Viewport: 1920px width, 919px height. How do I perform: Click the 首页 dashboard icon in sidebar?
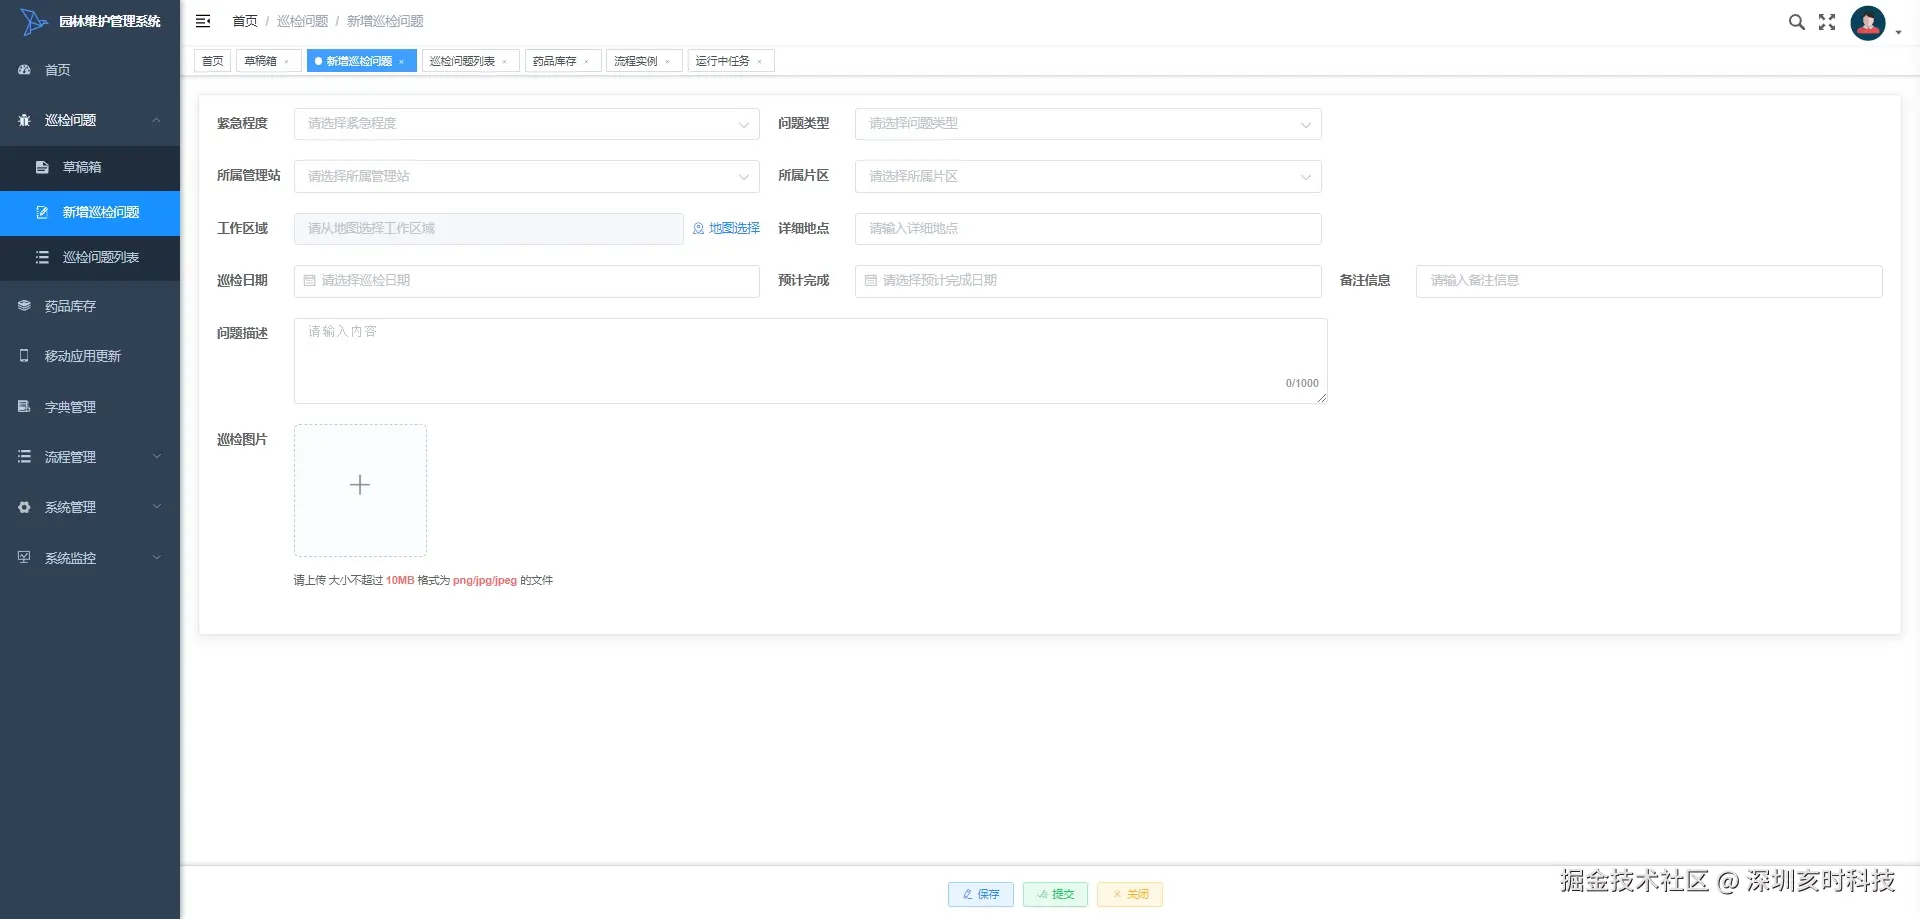coord(24,70)
